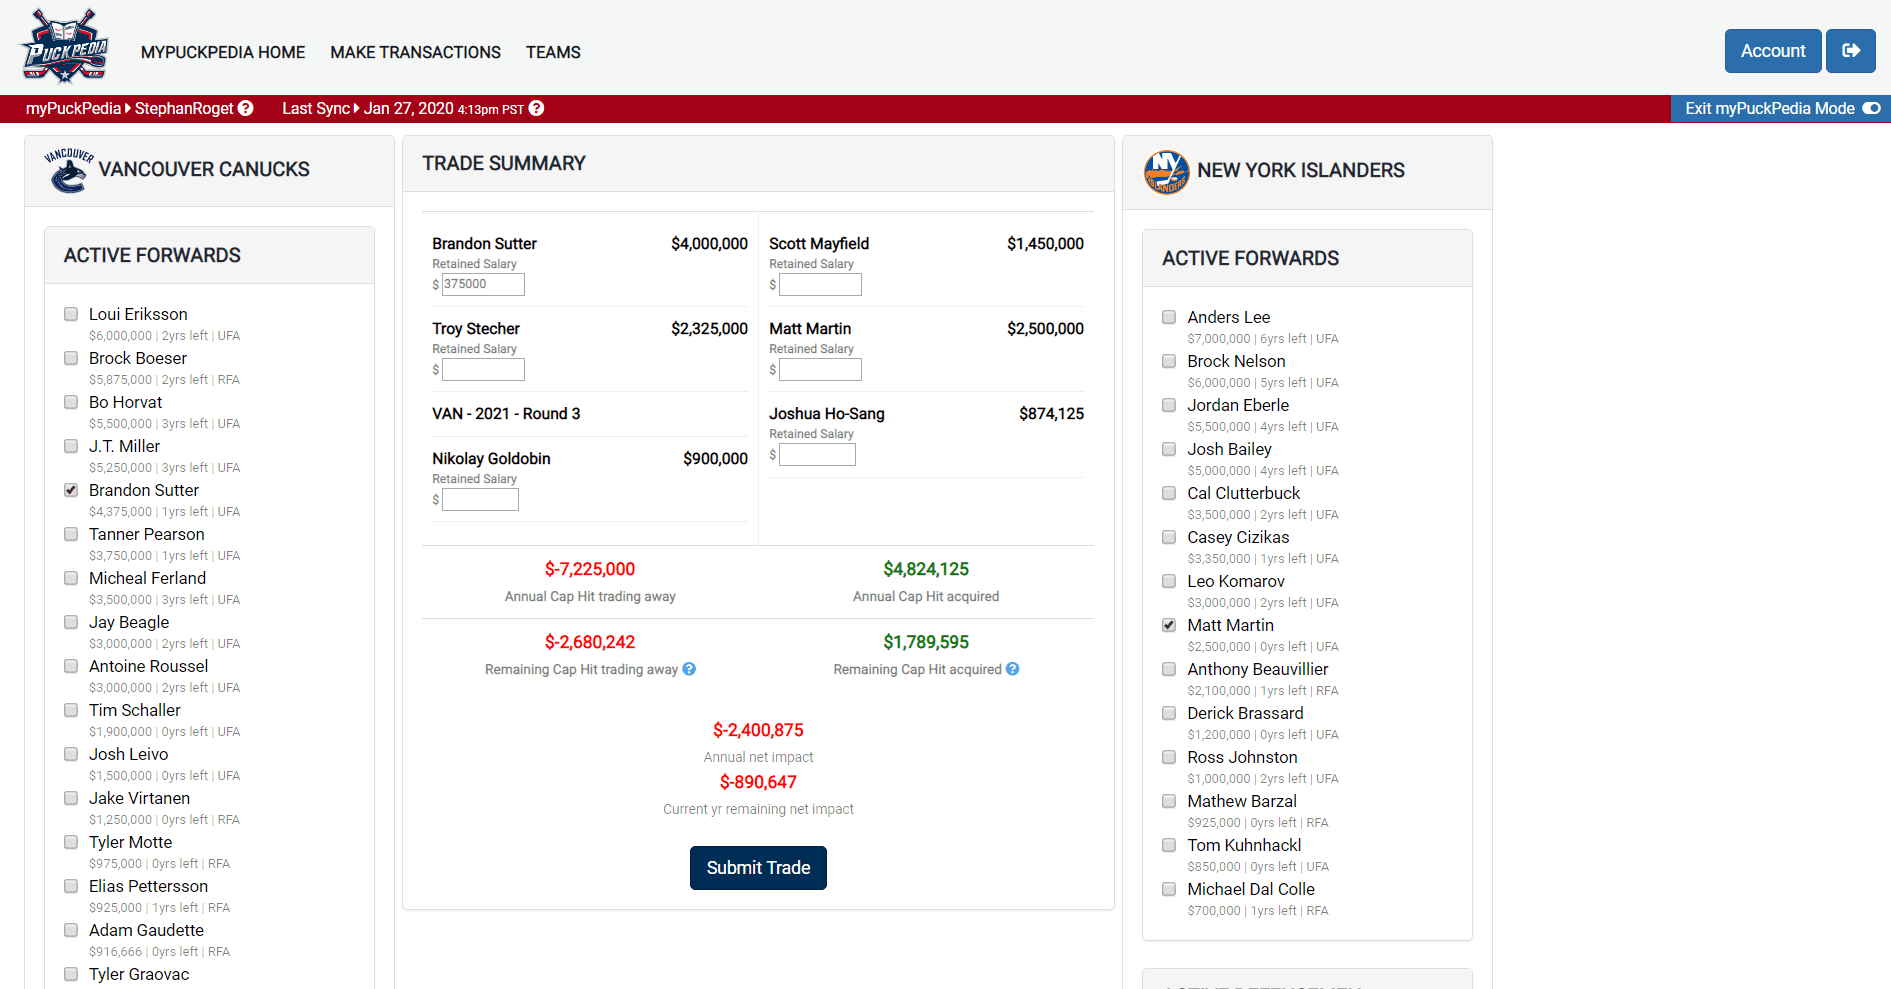
Task: Click the New York Islanders logo
Action: pyautogui.click(x=1166, y=172)
